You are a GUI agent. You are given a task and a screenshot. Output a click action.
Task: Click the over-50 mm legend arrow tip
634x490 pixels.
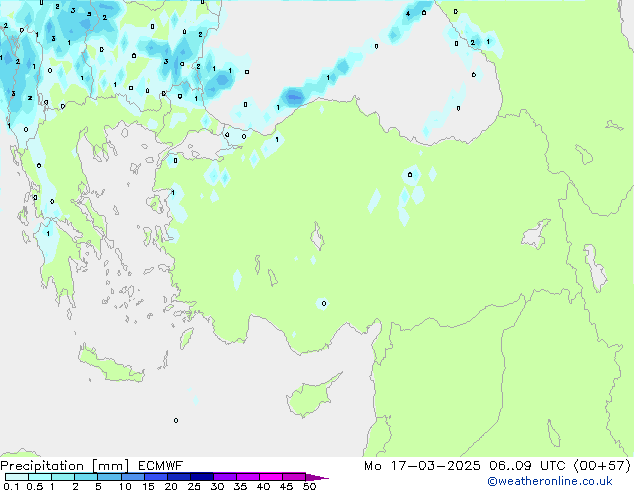(317, 477)
